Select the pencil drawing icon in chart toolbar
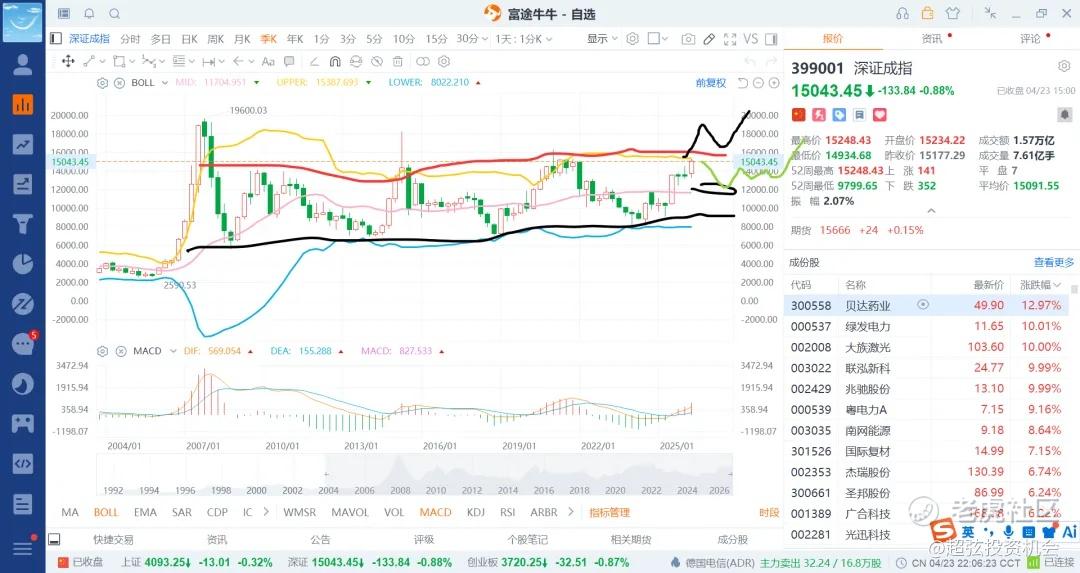This screenshot has height=573, width=1080. (709, 39)
